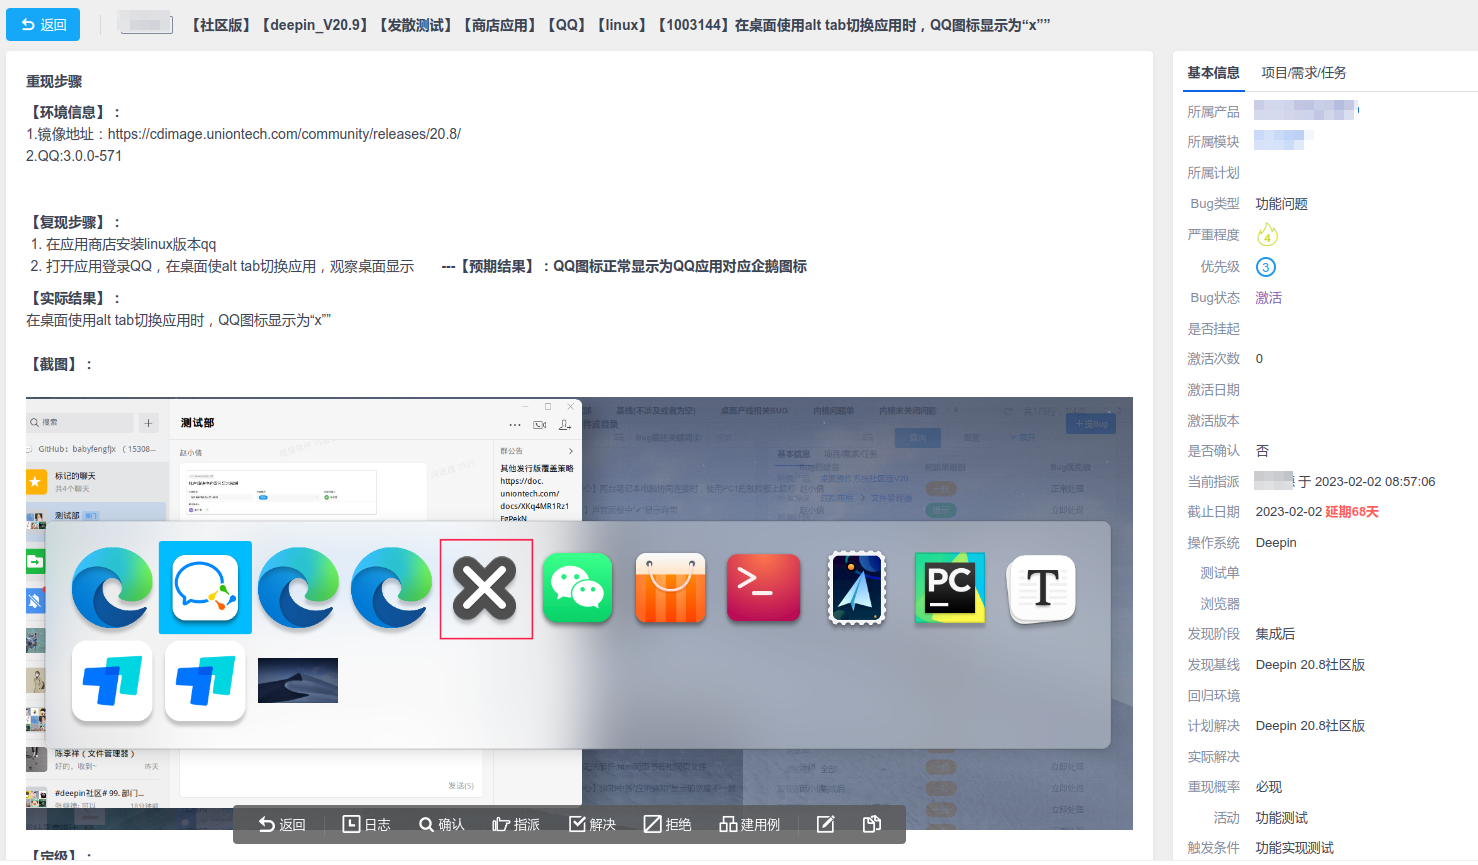The width and height of the screenshot is (1478, 865).
Task: Select the Edge icon left of chat app icon
Action: (112, 588)
